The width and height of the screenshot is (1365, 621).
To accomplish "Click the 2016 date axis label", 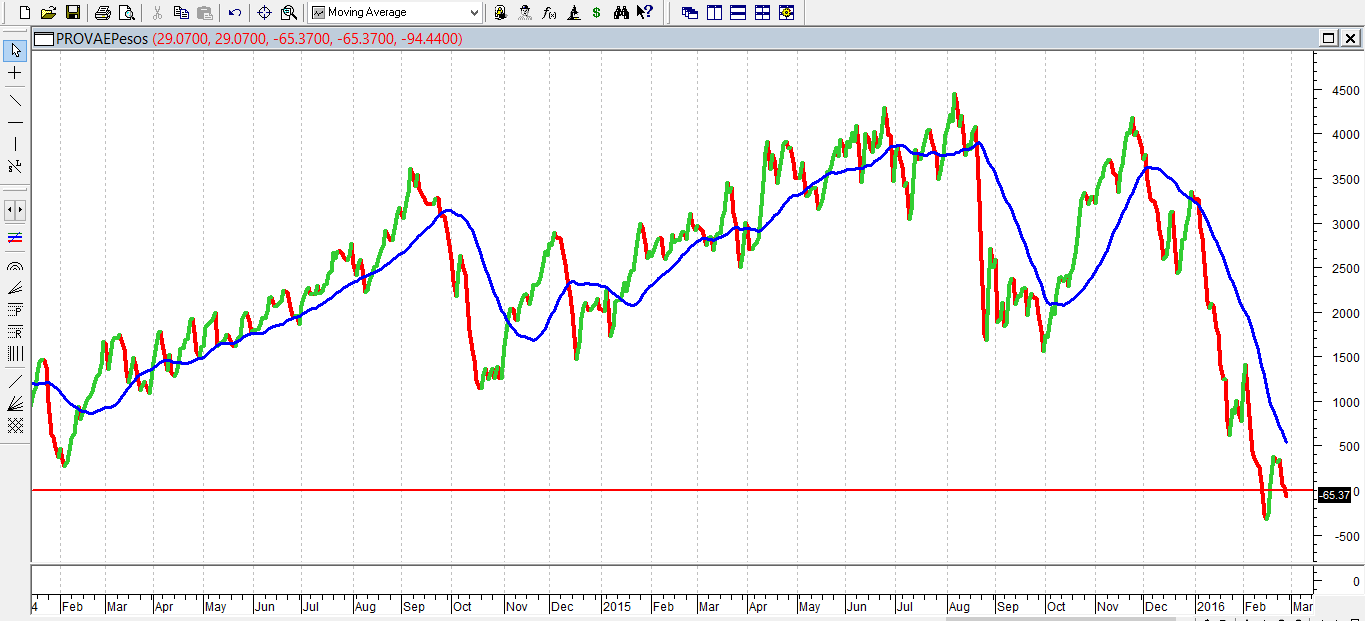I will point(1210,606).
